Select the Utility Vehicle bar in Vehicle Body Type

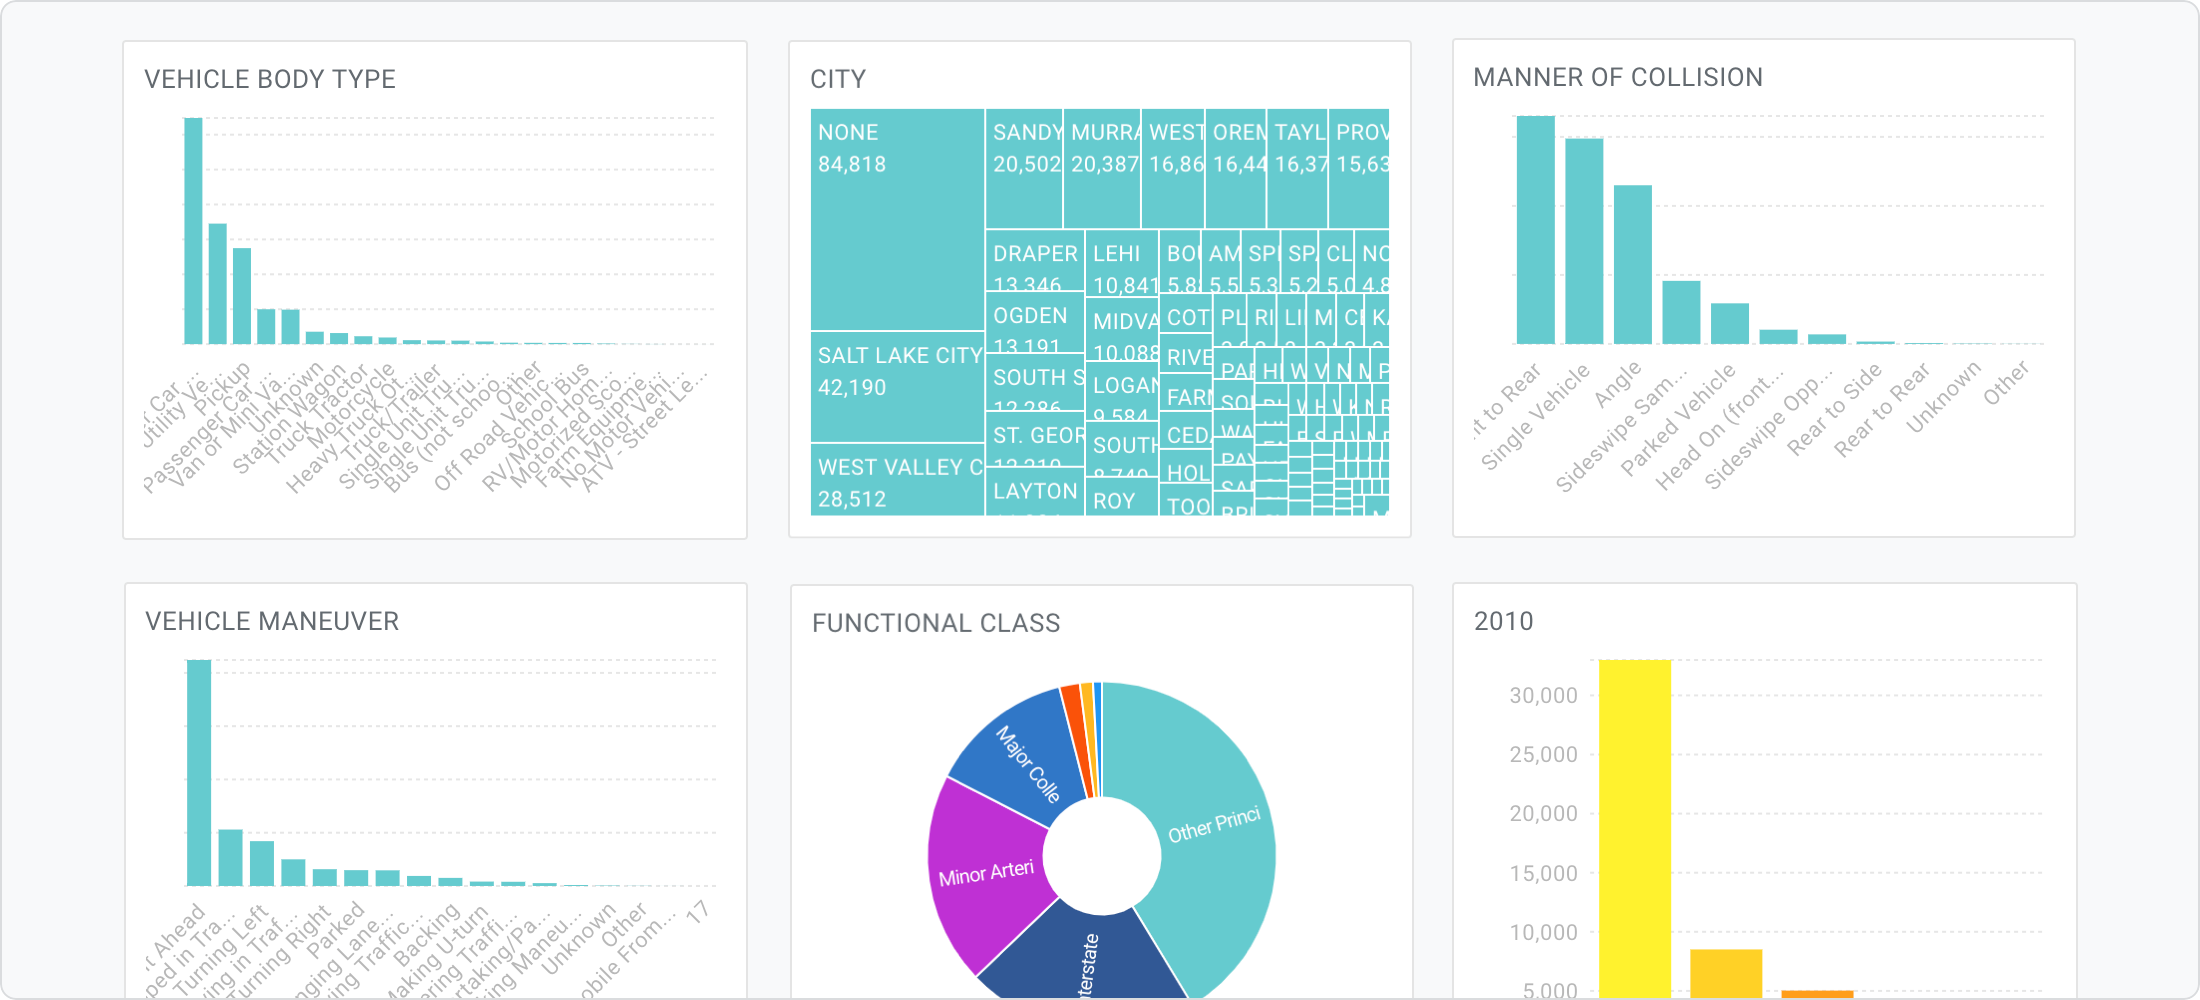217,284
